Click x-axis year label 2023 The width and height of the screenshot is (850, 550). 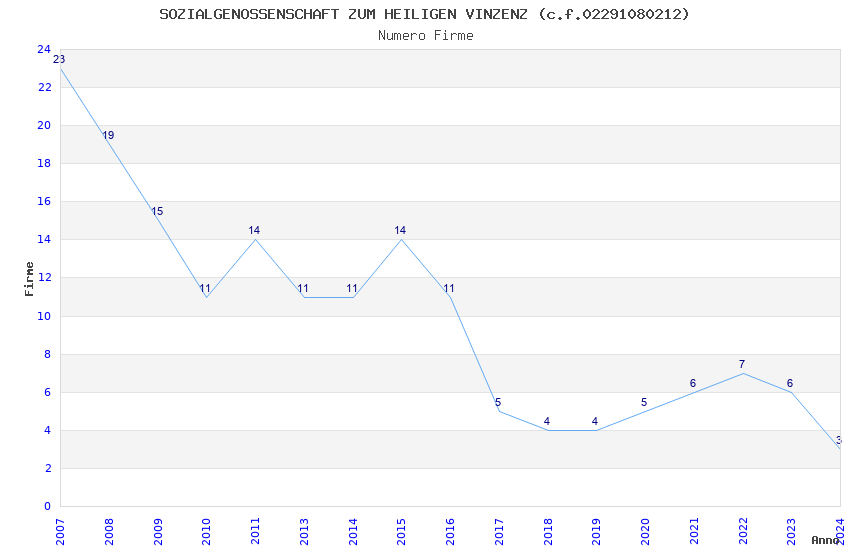[x=791, y=532]
